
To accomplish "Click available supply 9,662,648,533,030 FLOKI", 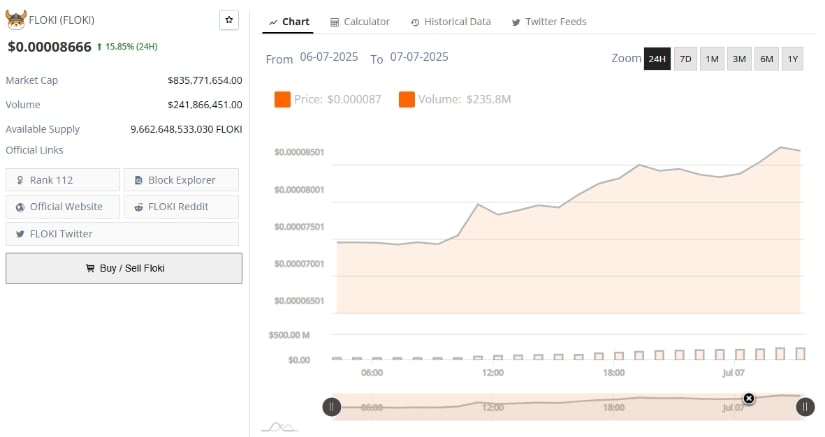I will (x=186, y=129).
